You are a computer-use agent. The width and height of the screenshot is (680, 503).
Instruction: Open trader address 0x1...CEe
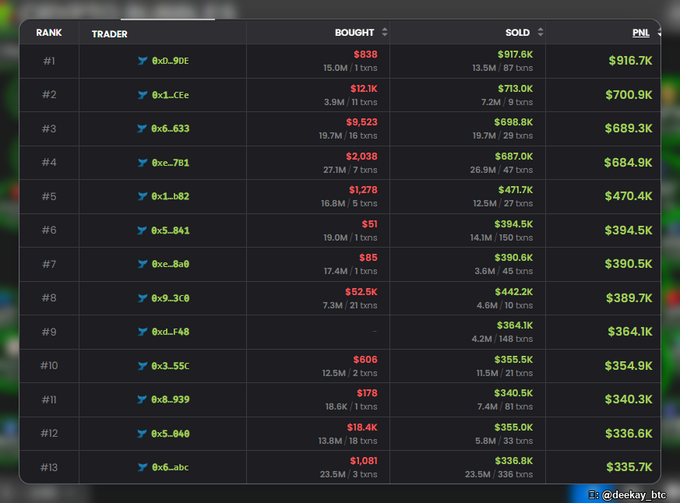[x=170, y=95]
